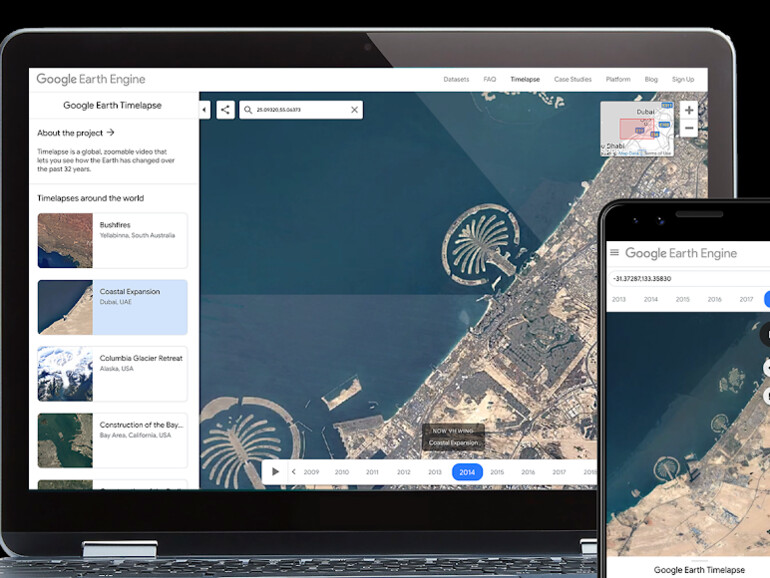770x578 pixels.
Task: Select 2013 on the phone timeline
Action: point(619,299)
